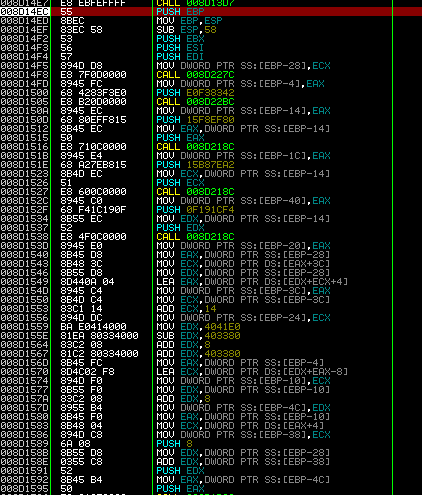Select the PUSH 8 instruction
The width and height of the screenshot is (422, 495).
pyautogui.click(x=174, y=444)
